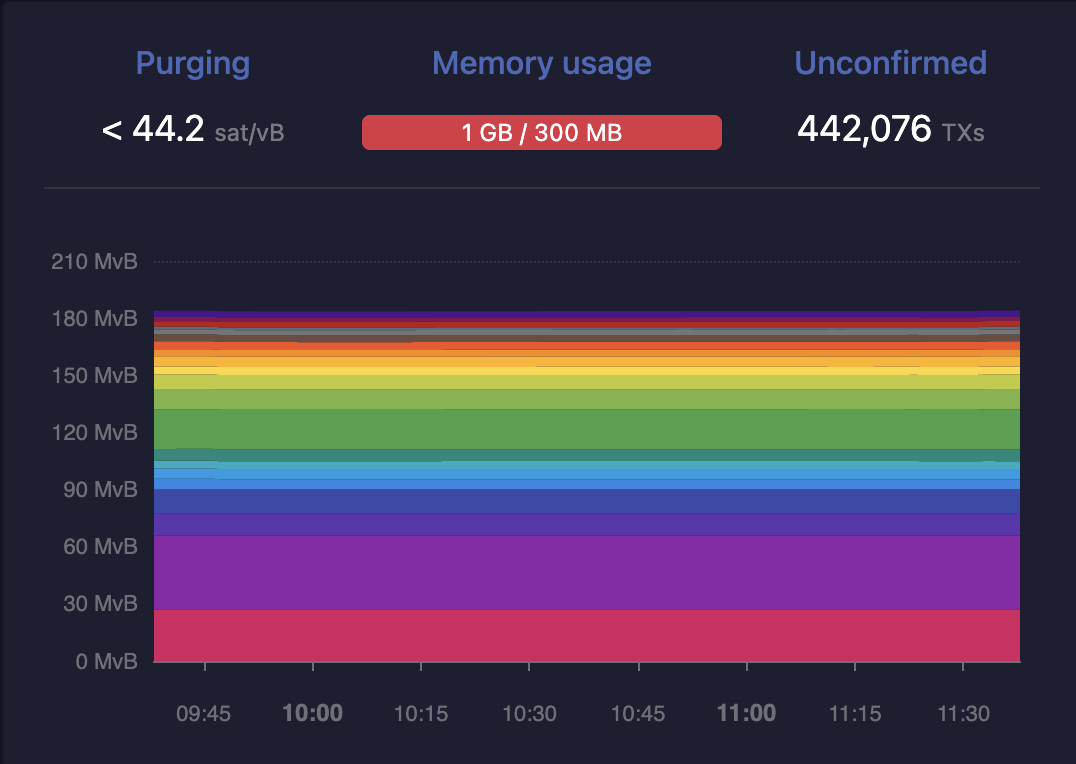Click the 210 MvB axis label
Image resolution: width=1076 pixels, height=764 pixels.
[x=95, y=262]
